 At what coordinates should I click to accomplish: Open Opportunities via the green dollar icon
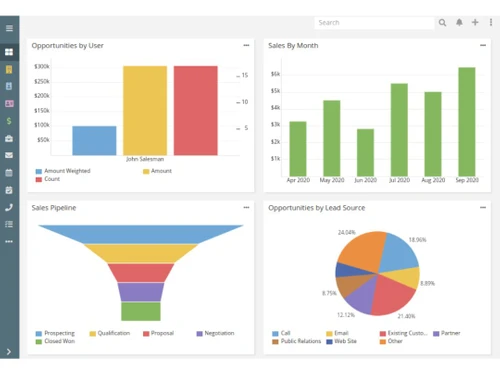9,121
